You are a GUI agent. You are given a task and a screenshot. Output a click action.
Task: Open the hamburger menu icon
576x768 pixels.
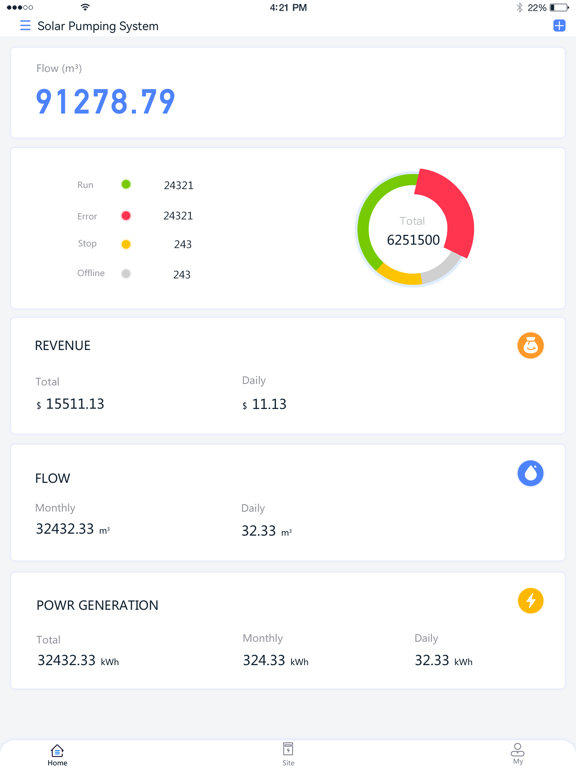pyautogui.click(x=25, y=25)
